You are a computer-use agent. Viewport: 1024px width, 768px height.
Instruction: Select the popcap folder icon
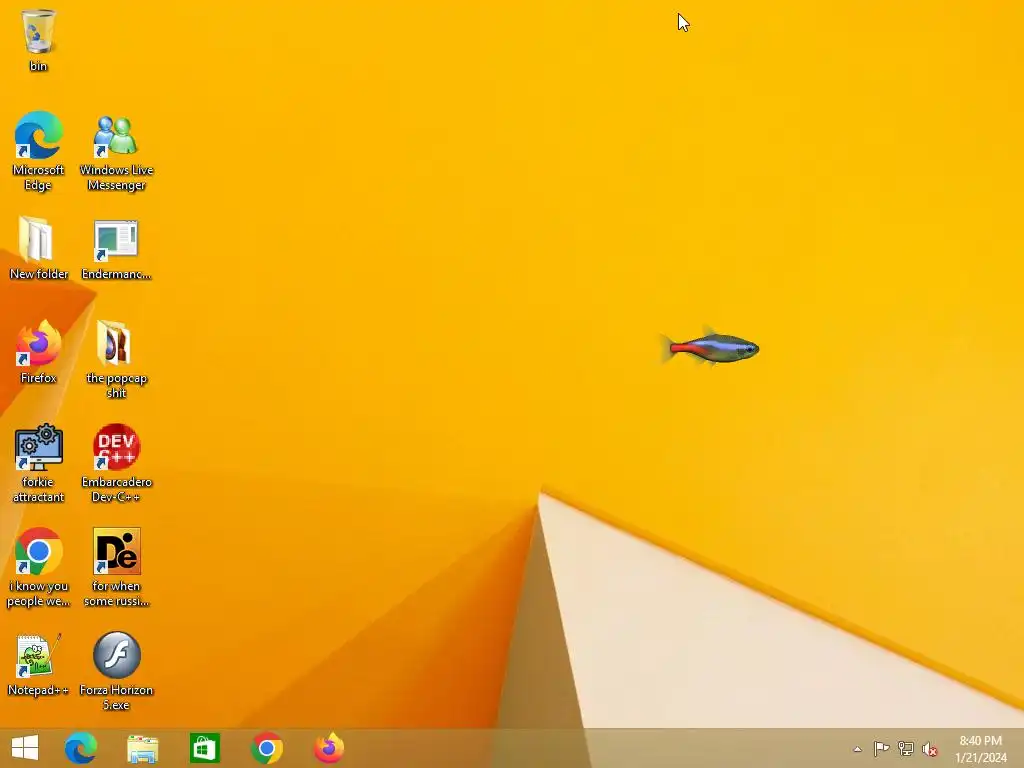tap(116, 358)
